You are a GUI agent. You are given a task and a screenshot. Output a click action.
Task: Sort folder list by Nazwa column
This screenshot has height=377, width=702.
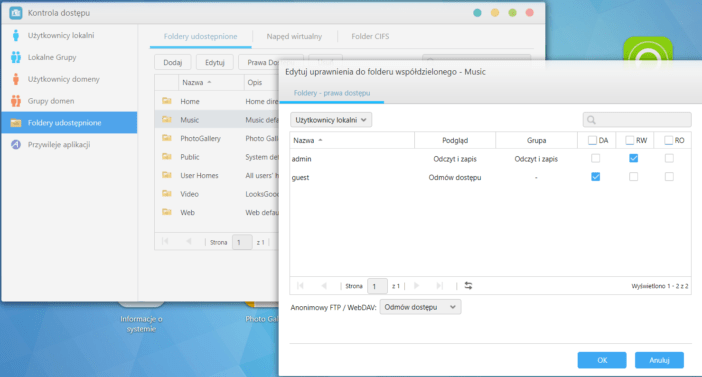coord(210,82)
